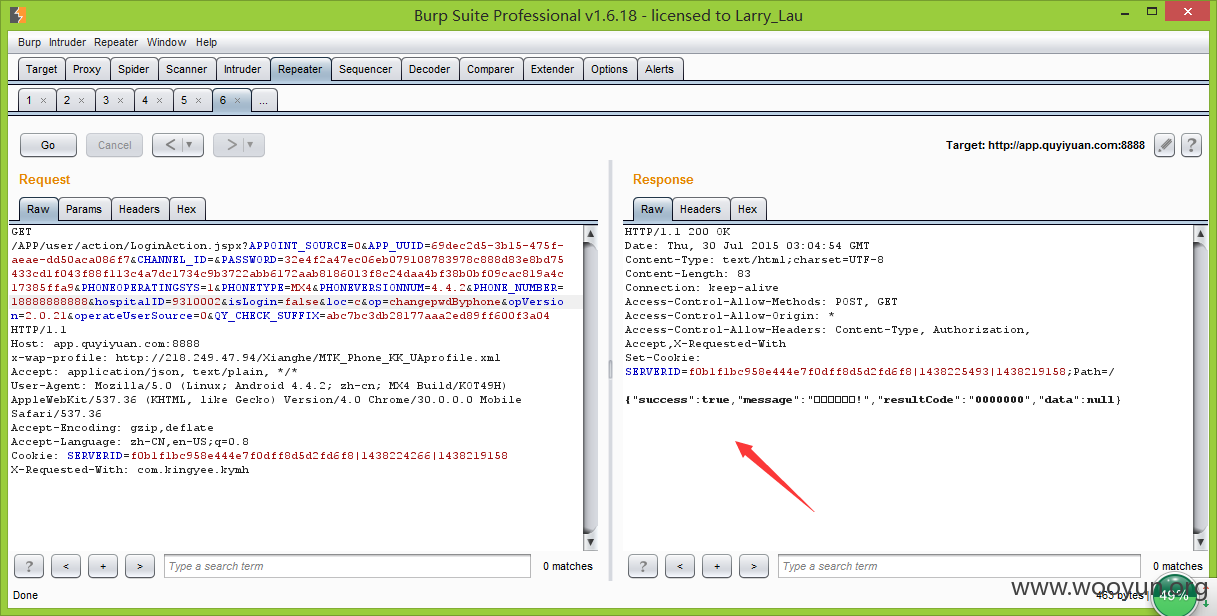This screenshot has width=1217, height=616.
Task: Switch to the Sequencer tab
Action: 366,69
